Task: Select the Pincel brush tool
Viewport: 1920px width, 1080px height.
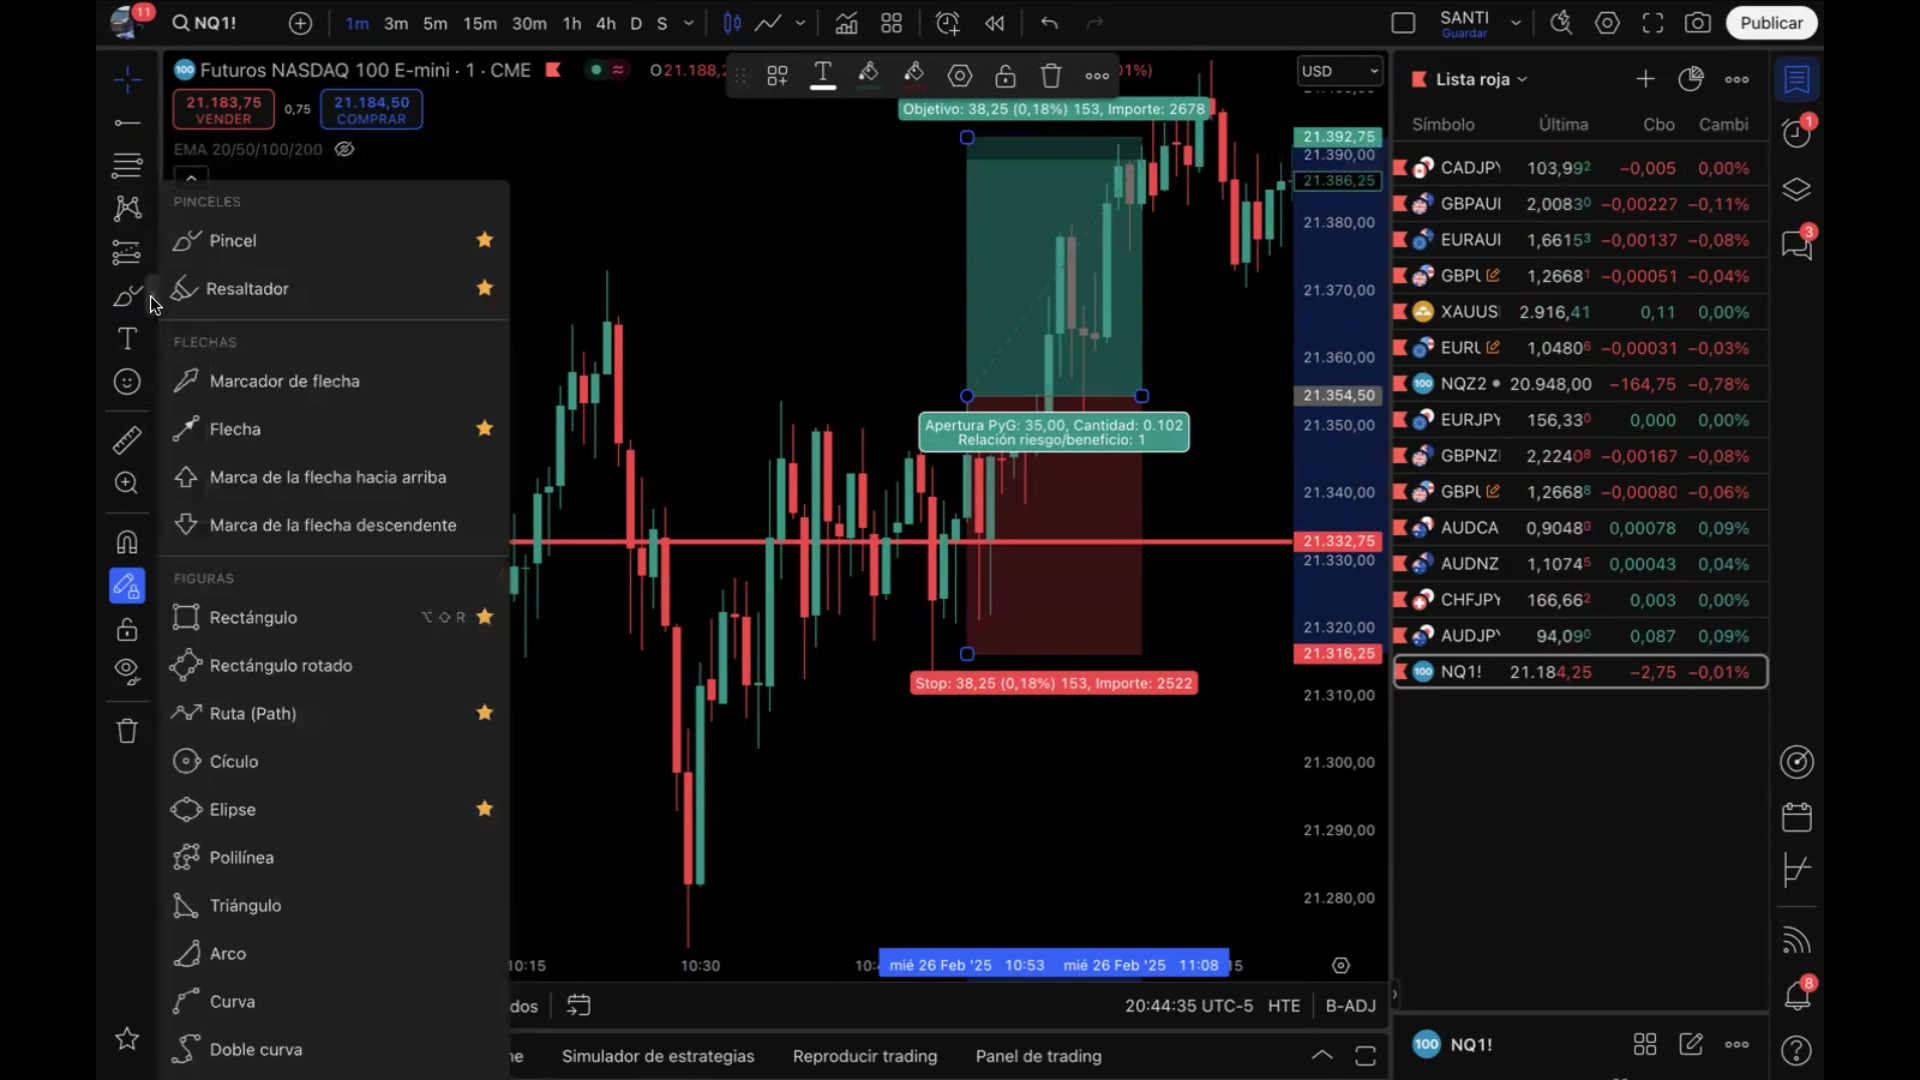Action: [232, 241]
